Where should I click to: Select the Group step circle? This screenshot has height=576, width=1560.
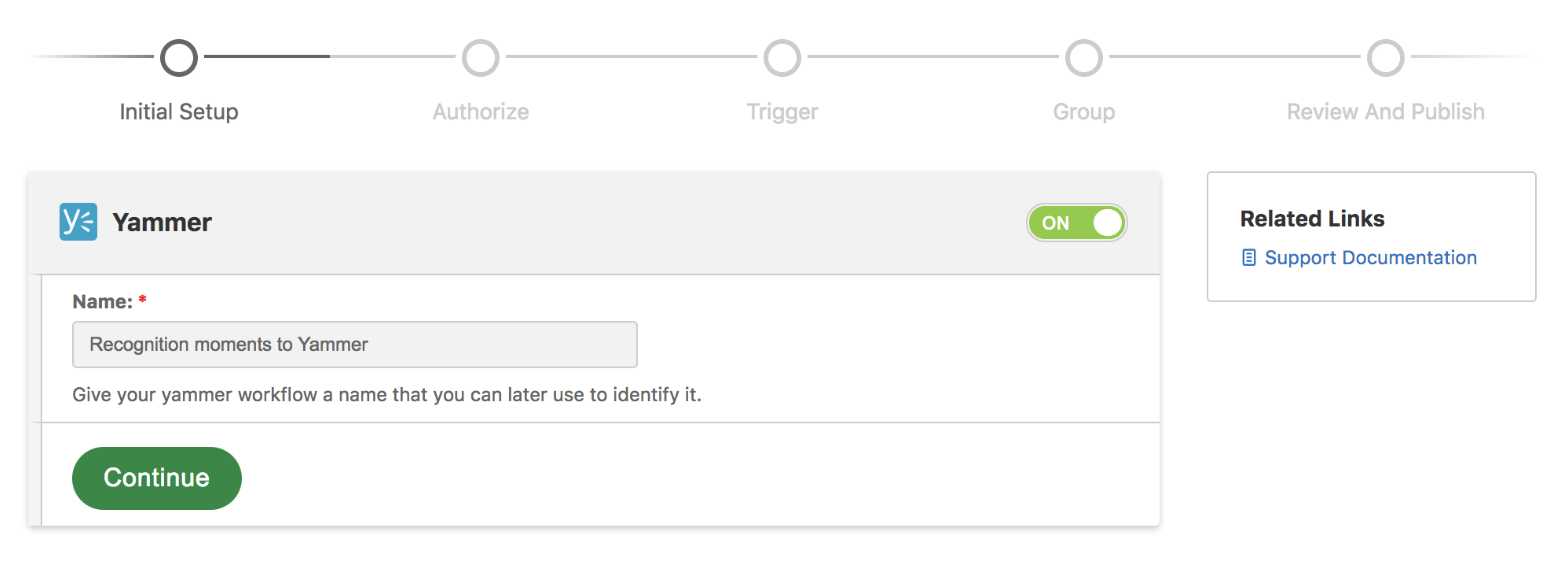click(x=1084, y=58)
